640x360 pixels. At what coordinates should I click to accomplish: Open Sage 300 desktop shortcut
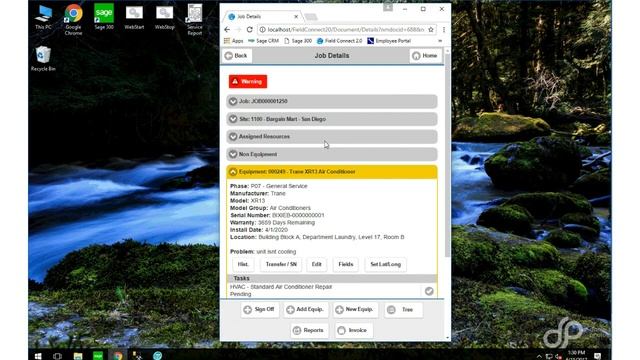point(104,17)
